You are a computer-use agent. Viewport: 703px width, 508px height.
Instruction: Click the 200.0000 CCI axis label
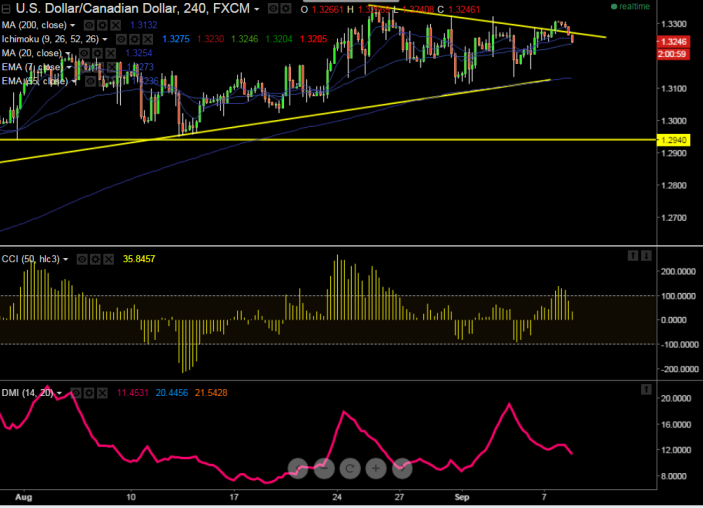click(677, 272)
